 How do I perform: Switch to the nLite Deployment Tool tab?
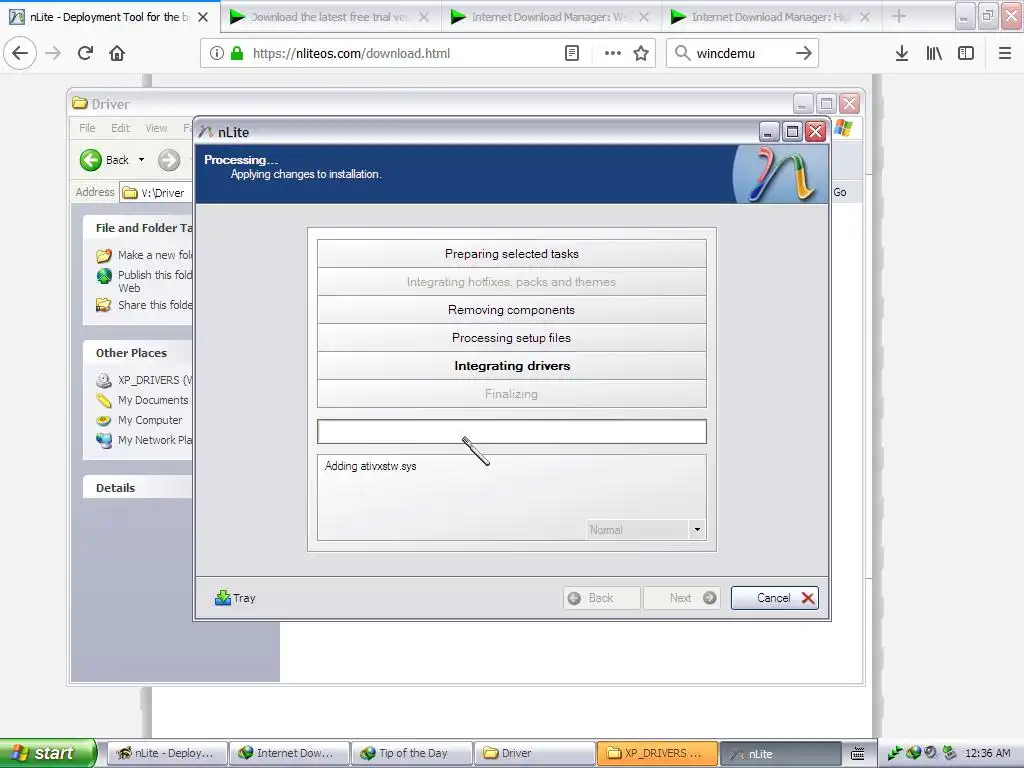coord(110,17)
